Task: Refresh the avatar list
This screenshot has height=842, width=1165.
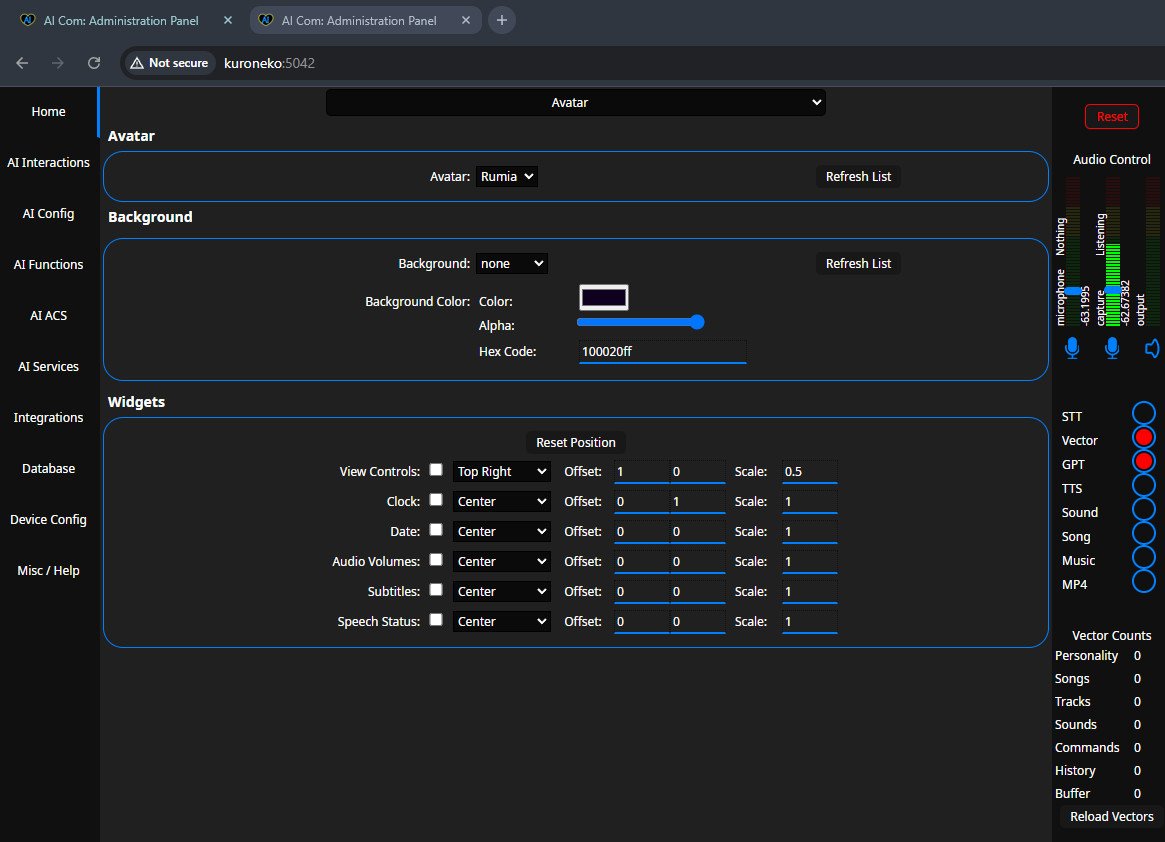Action: click(858, 176)
